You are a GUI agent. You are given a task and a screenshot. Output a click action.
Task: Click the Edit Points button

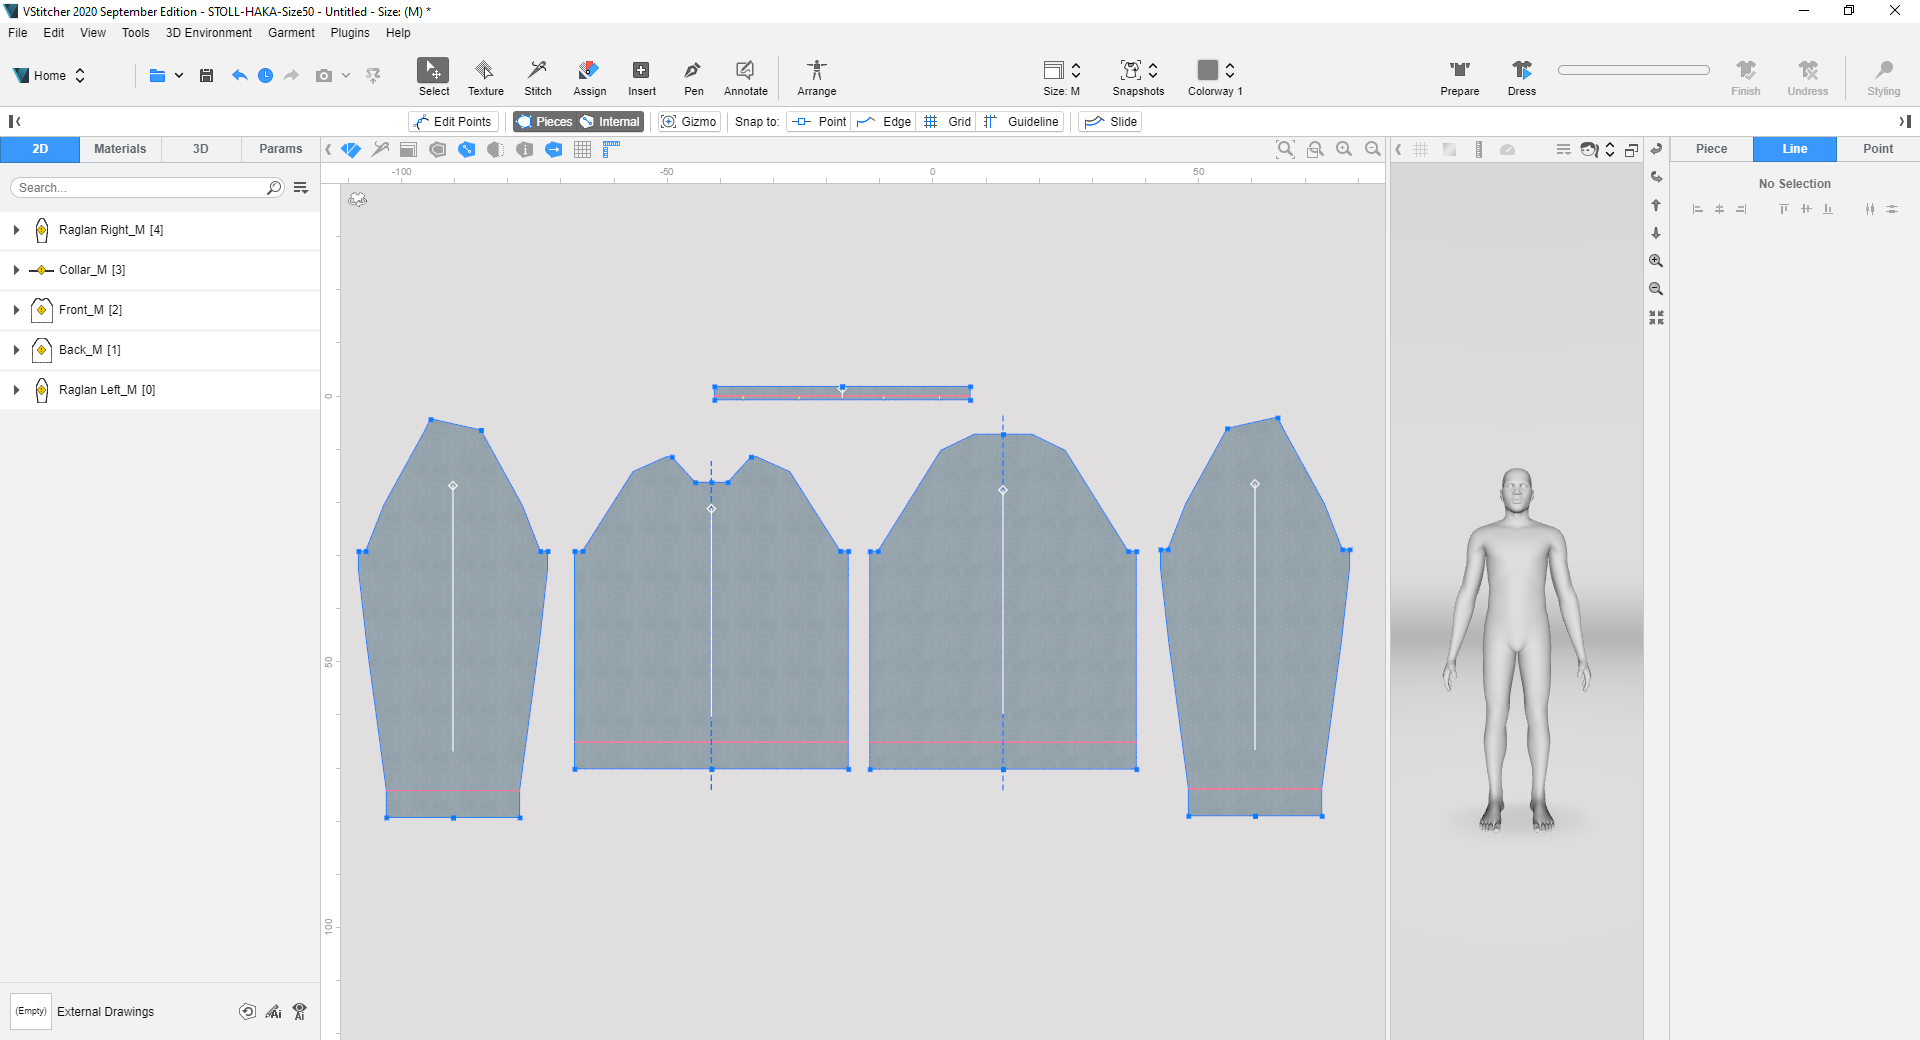453,121
